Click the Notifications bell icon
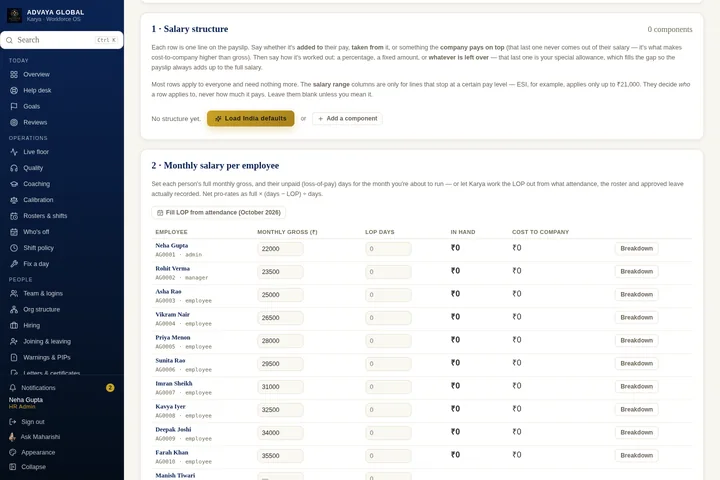The width and height of the screenshot is (720, 480). click(12, 388)
